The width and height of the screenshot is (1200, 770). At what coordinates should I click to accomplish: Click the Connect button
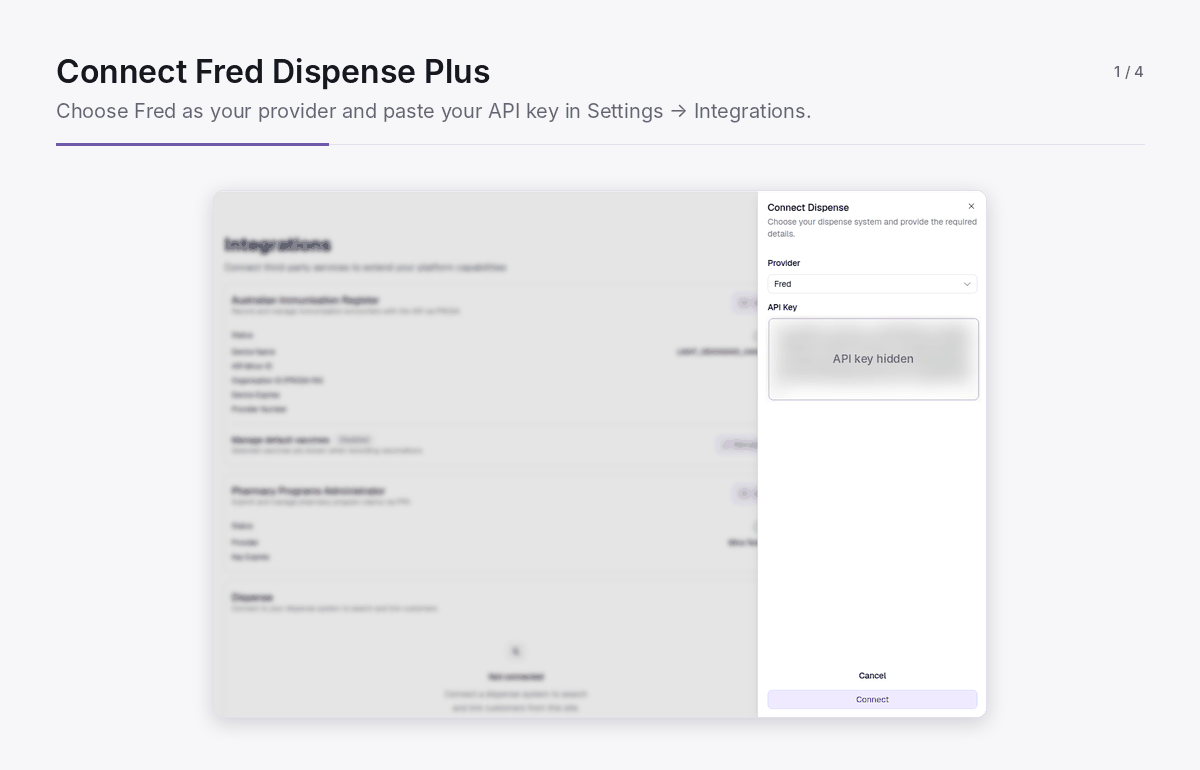[872, 700]
